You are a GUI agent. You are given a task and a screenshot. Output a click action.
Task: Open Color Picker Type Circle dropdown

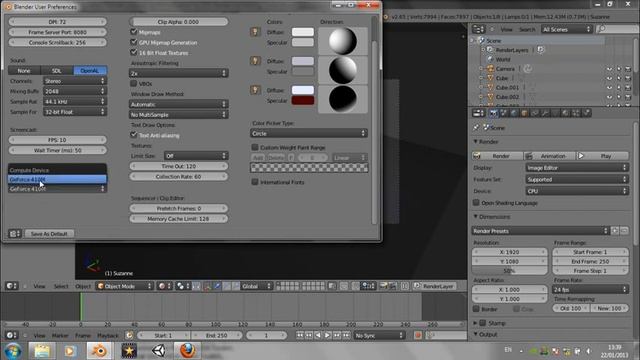309,133
